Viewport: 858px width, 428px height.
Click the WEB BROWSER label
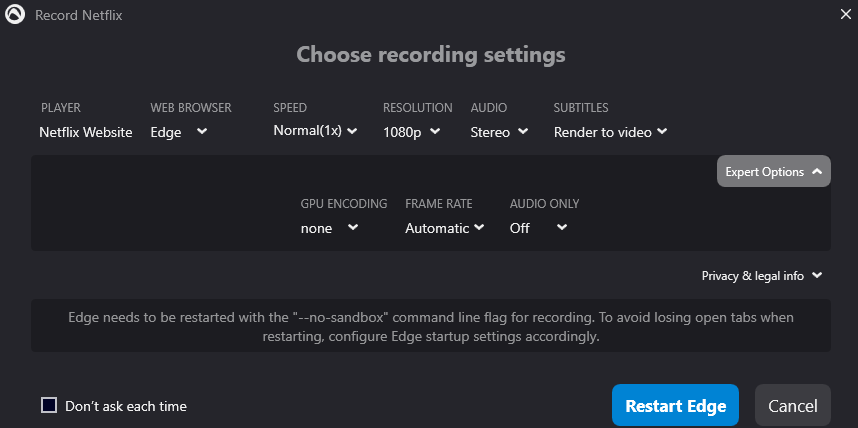[191, 108]
